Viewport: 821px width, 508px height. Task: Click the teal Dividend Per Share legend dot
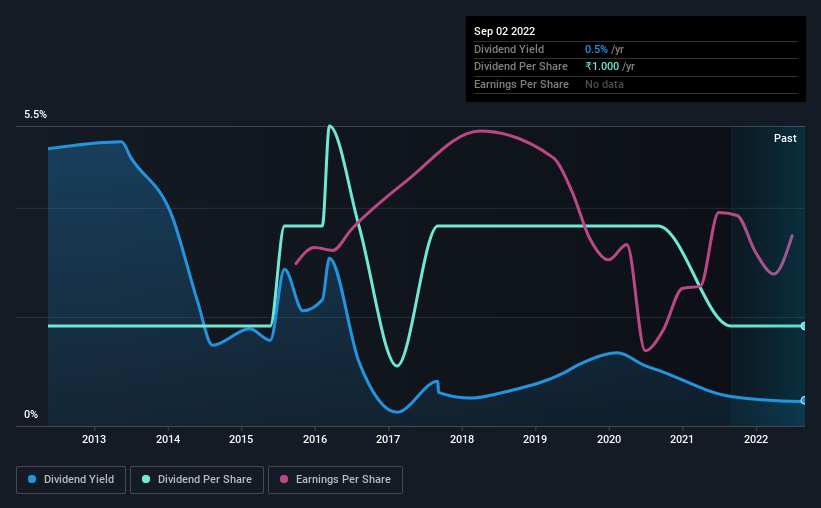[x=146, y=479]
